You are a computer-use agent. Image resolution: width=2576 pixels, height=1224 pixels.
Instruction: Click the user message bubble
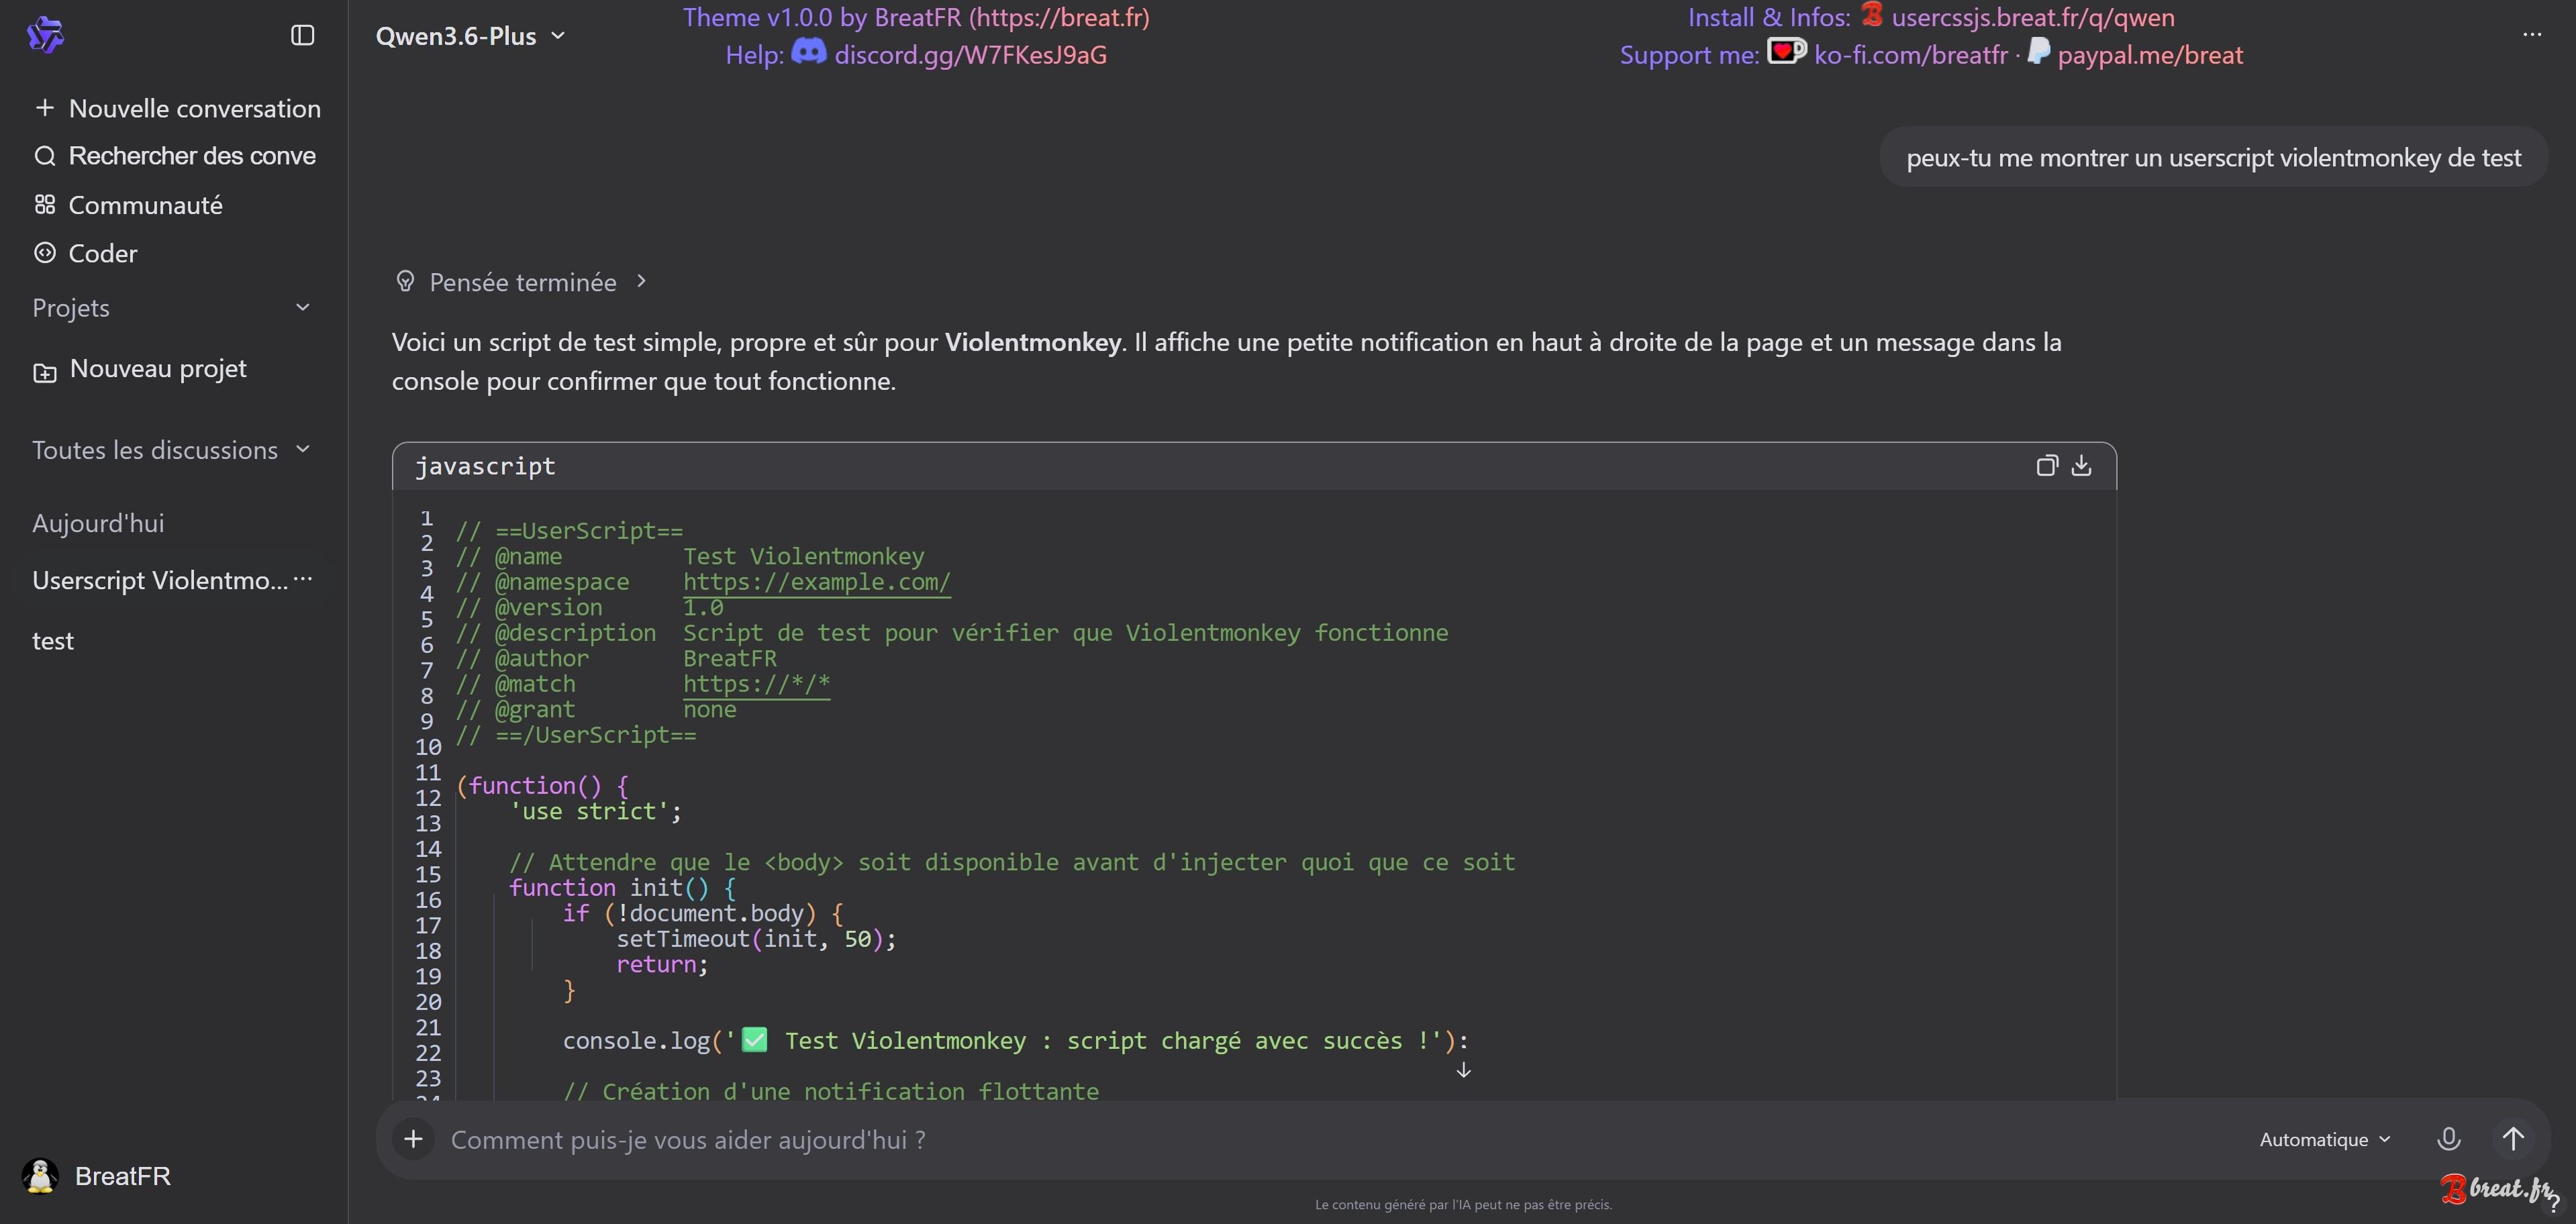pyautogui.click(x=2213, y=157)
